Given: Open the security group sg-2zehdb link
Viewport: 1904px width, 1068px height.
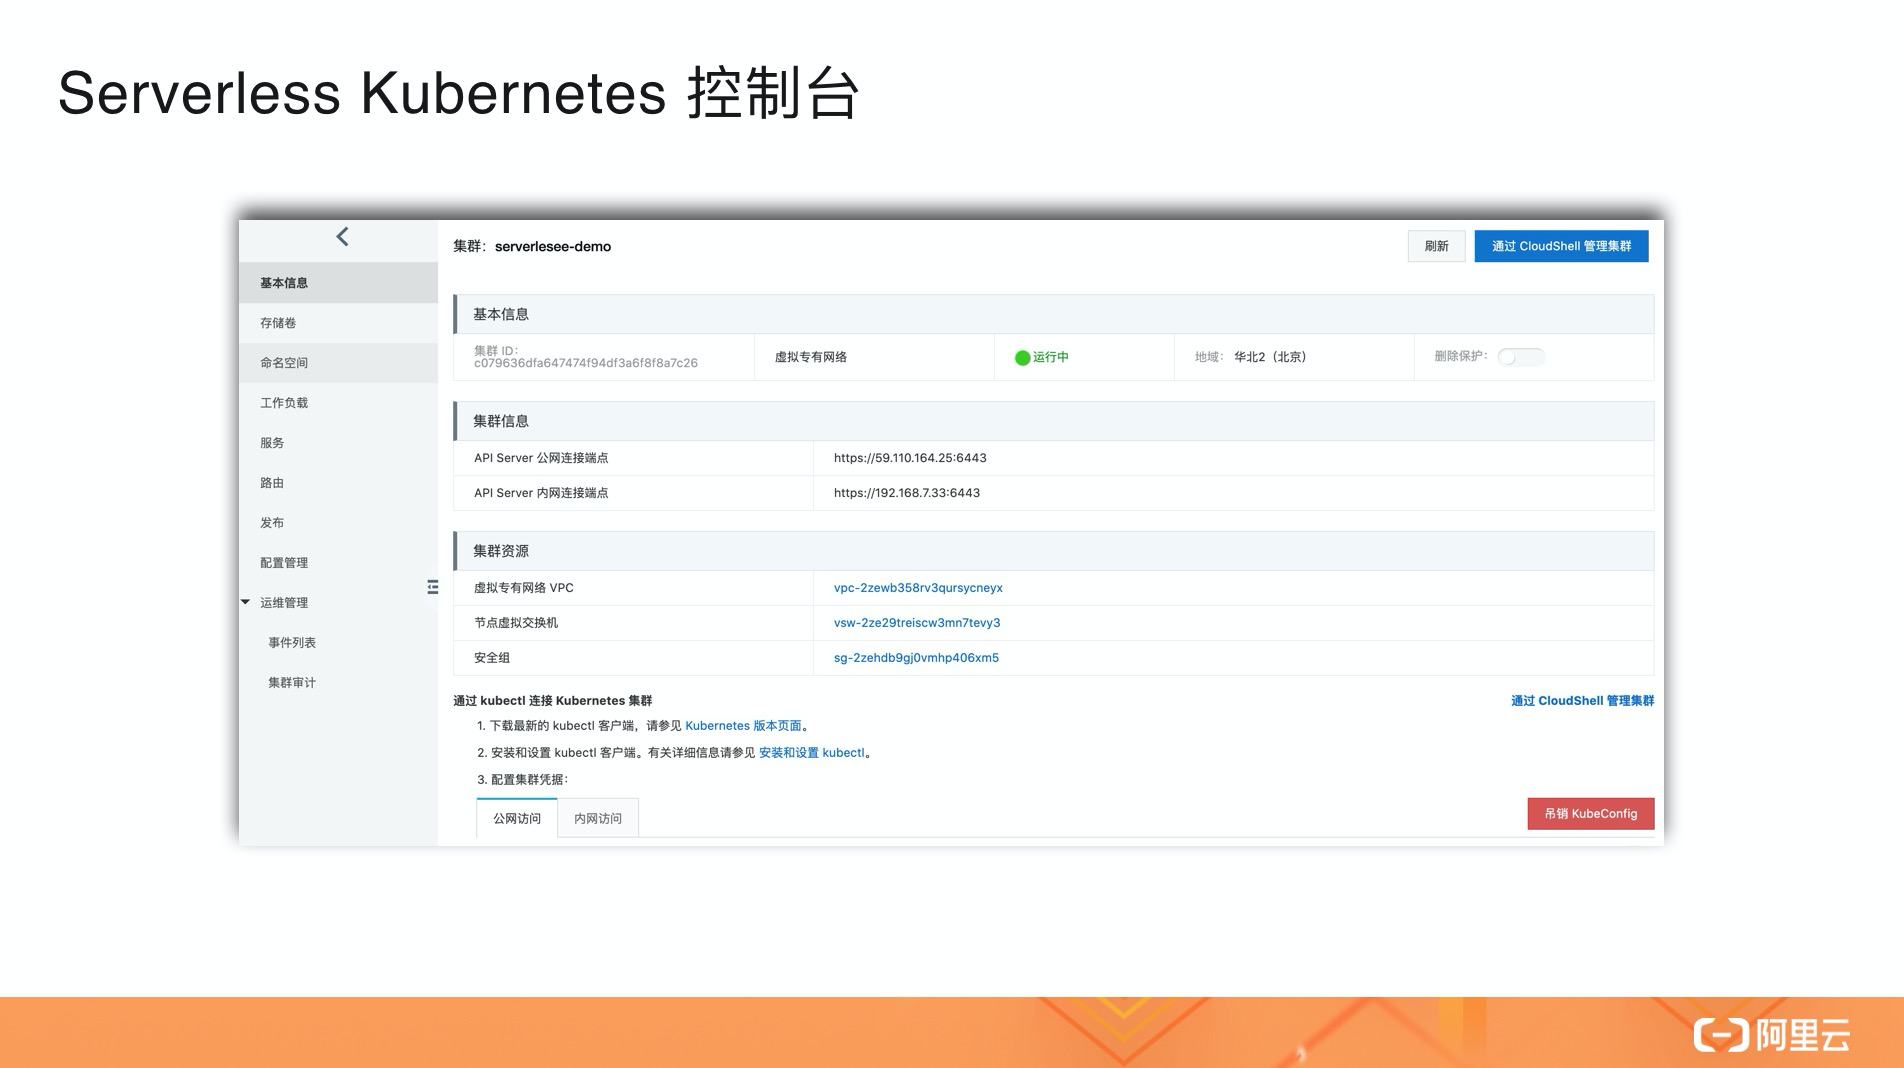Looking at the screenshot, I should [916, 658].
